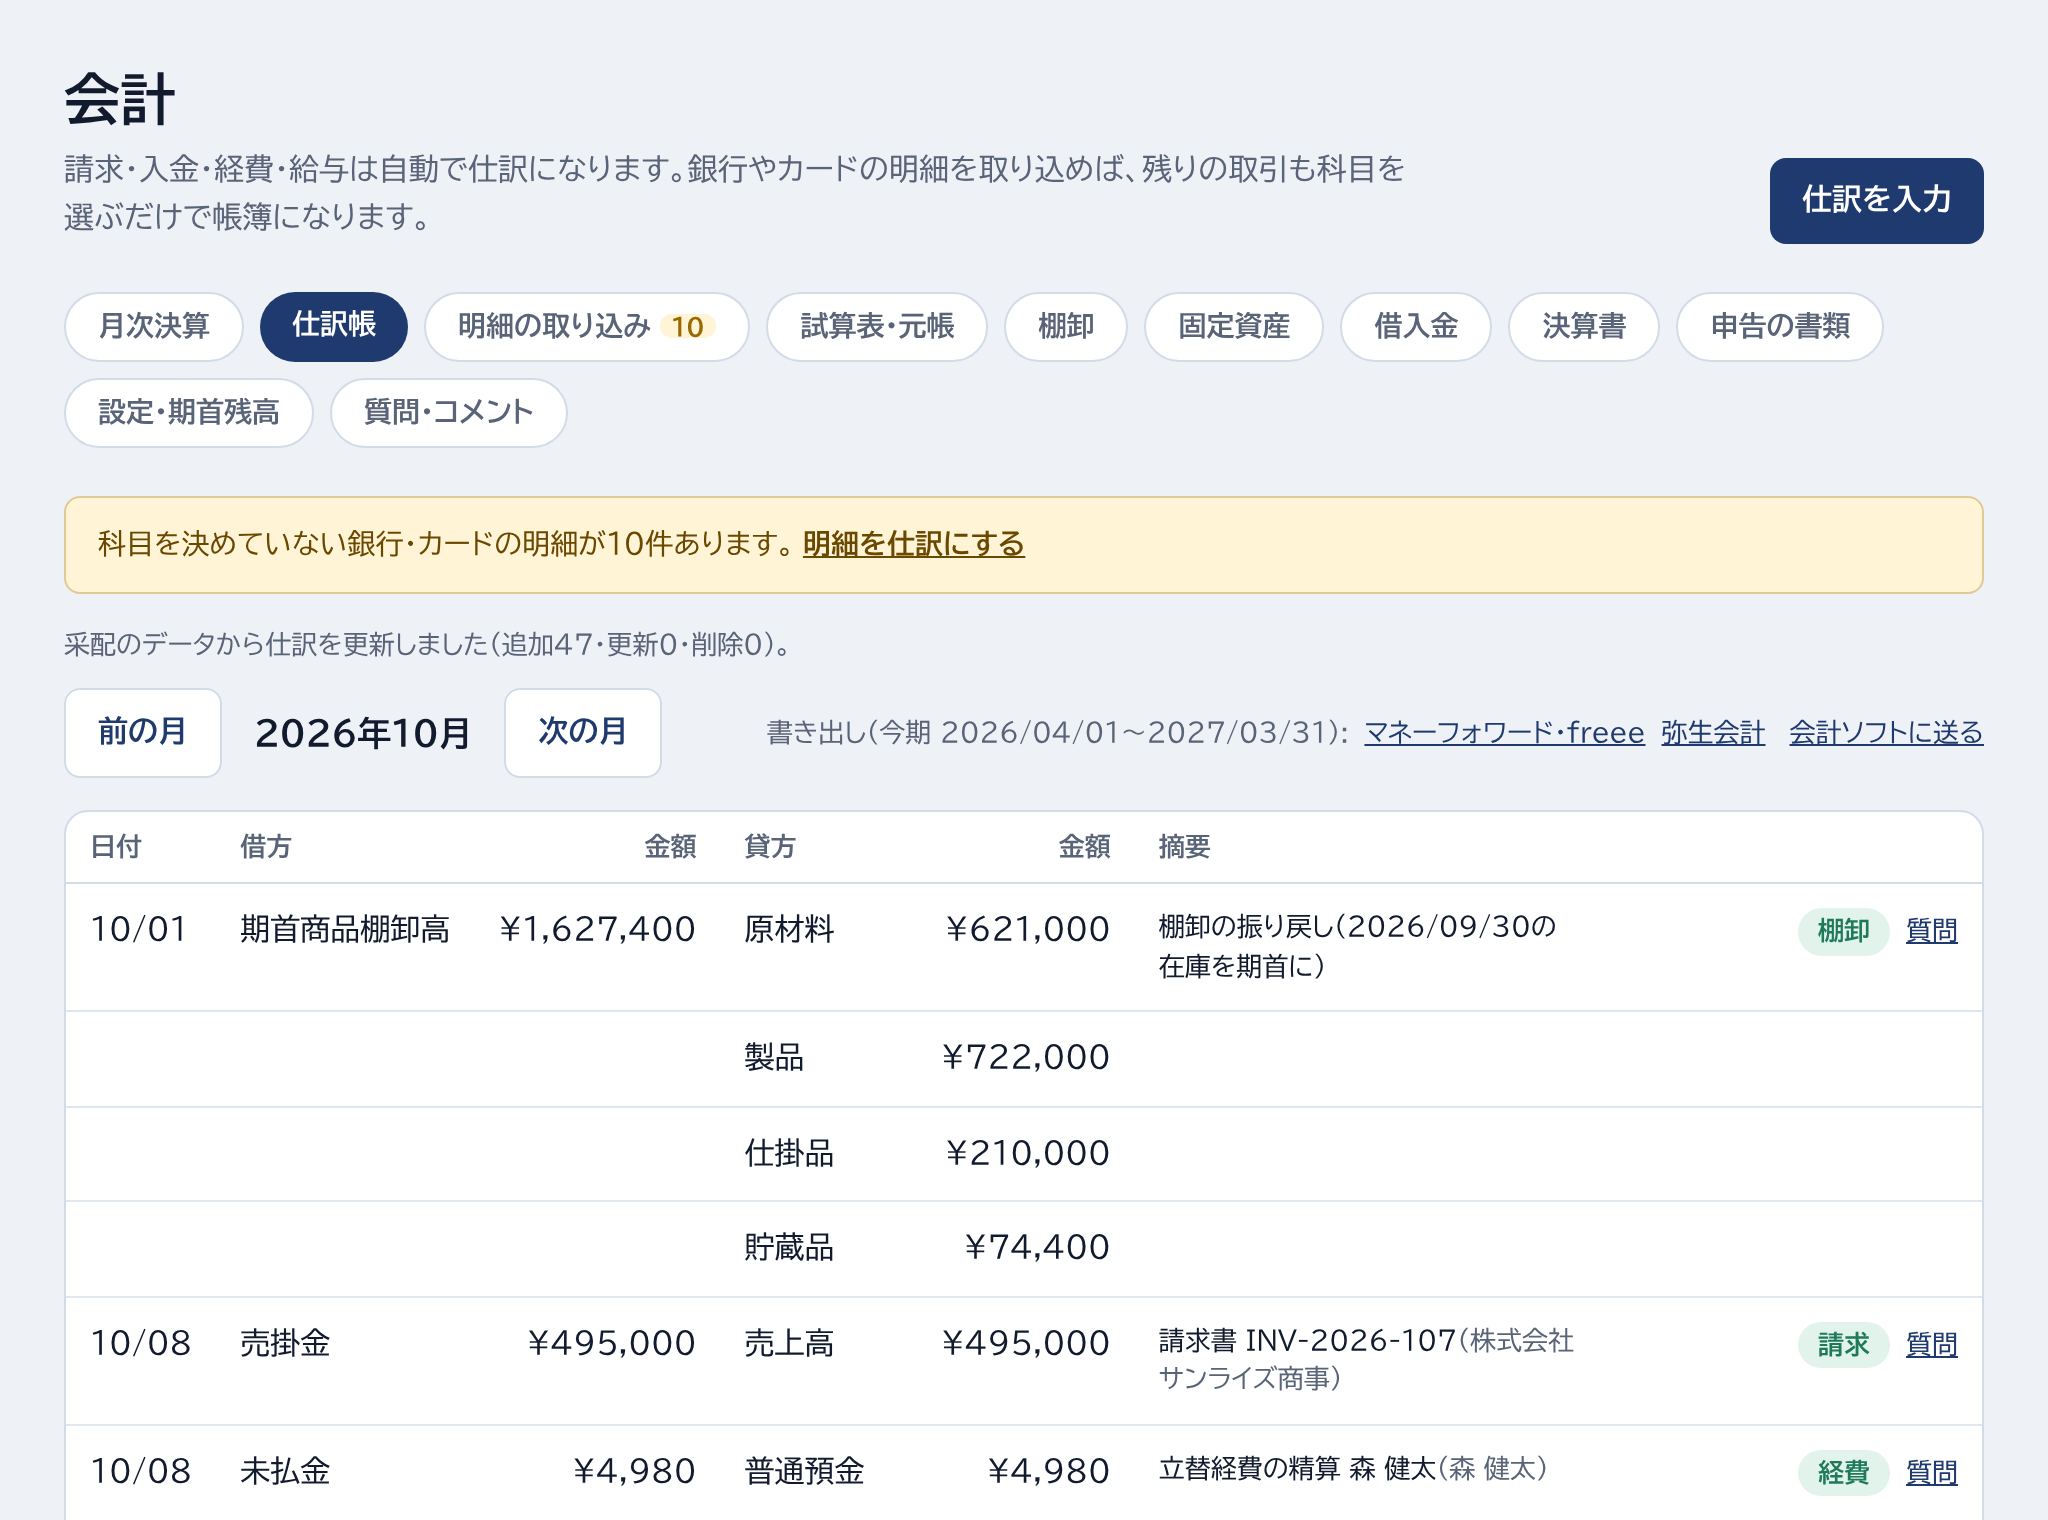Select the 仕掛品 credit cell
This screenshot has height=1520, width=2048.
[789, 1154]
